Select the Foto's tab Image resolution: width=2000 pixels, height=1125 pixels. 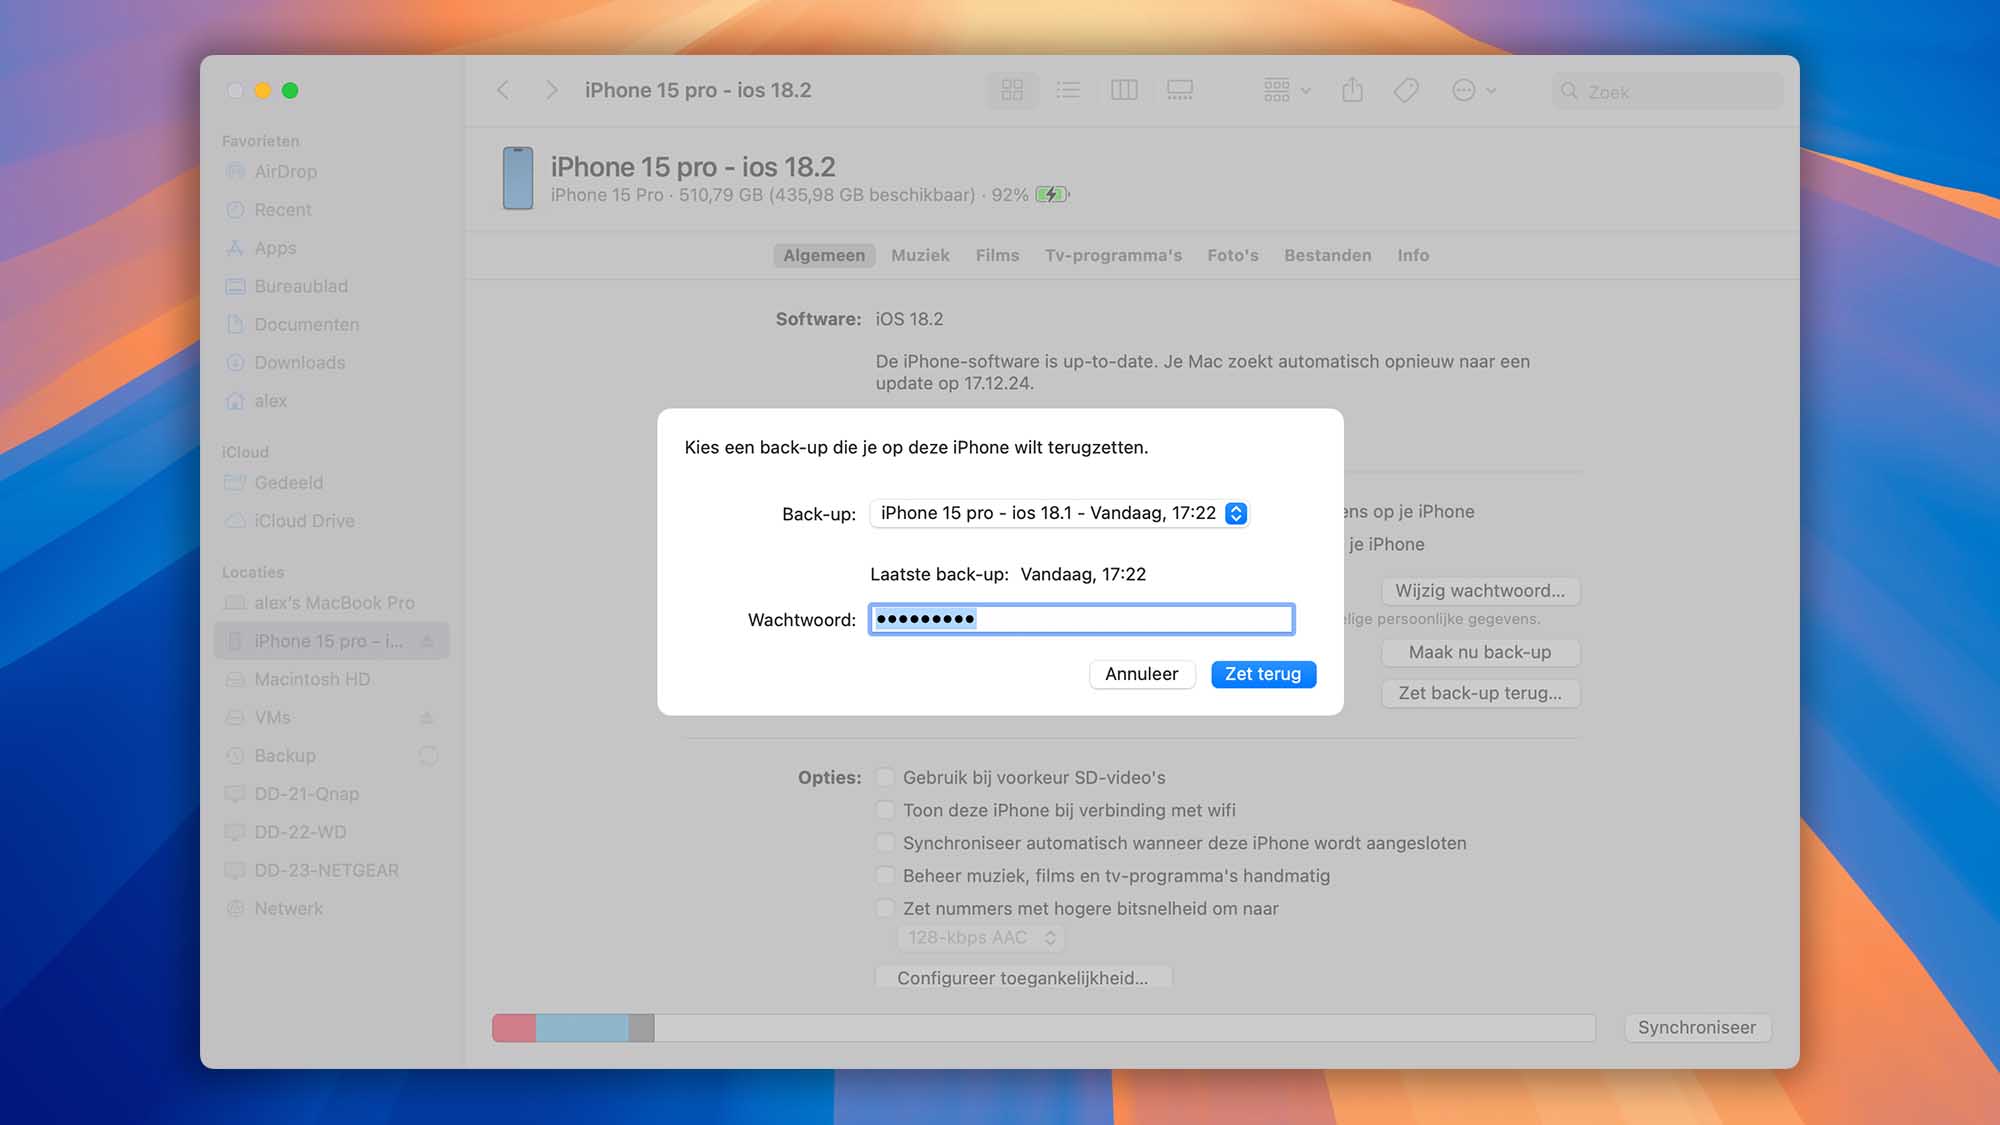(1232, 254)
